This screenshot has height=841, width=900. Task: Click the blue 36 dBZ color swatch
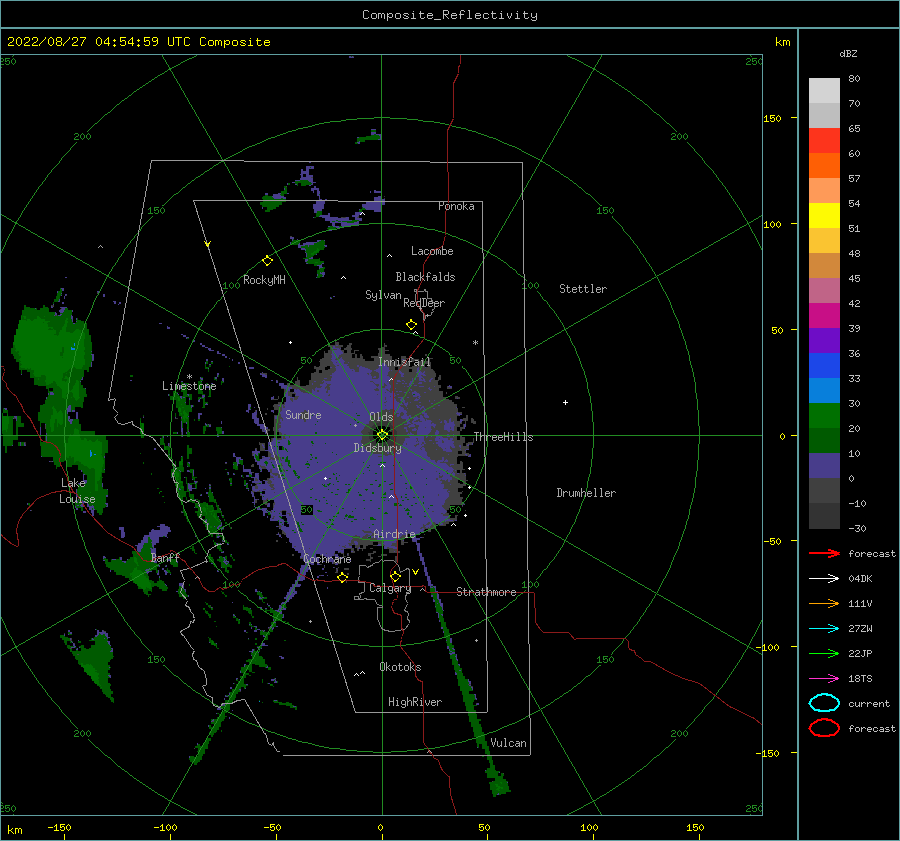point(824,366)
